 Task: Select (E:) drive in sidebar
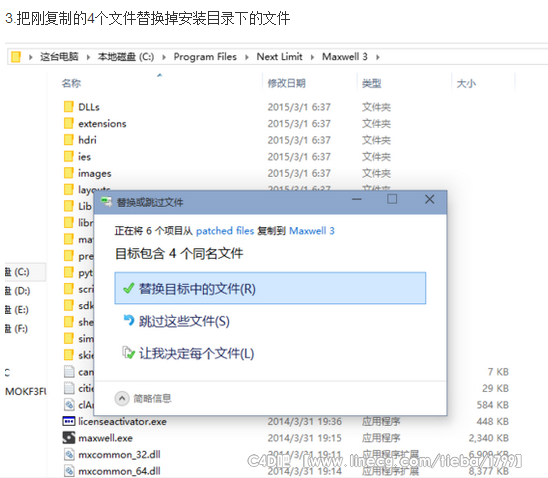17,310
